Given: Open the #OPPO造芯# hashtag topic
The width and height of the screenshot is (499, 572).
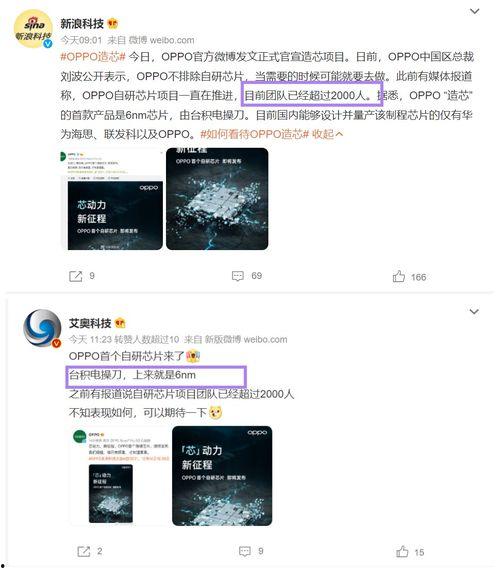Looking at the screenshot, I should (x=93, y=57).
